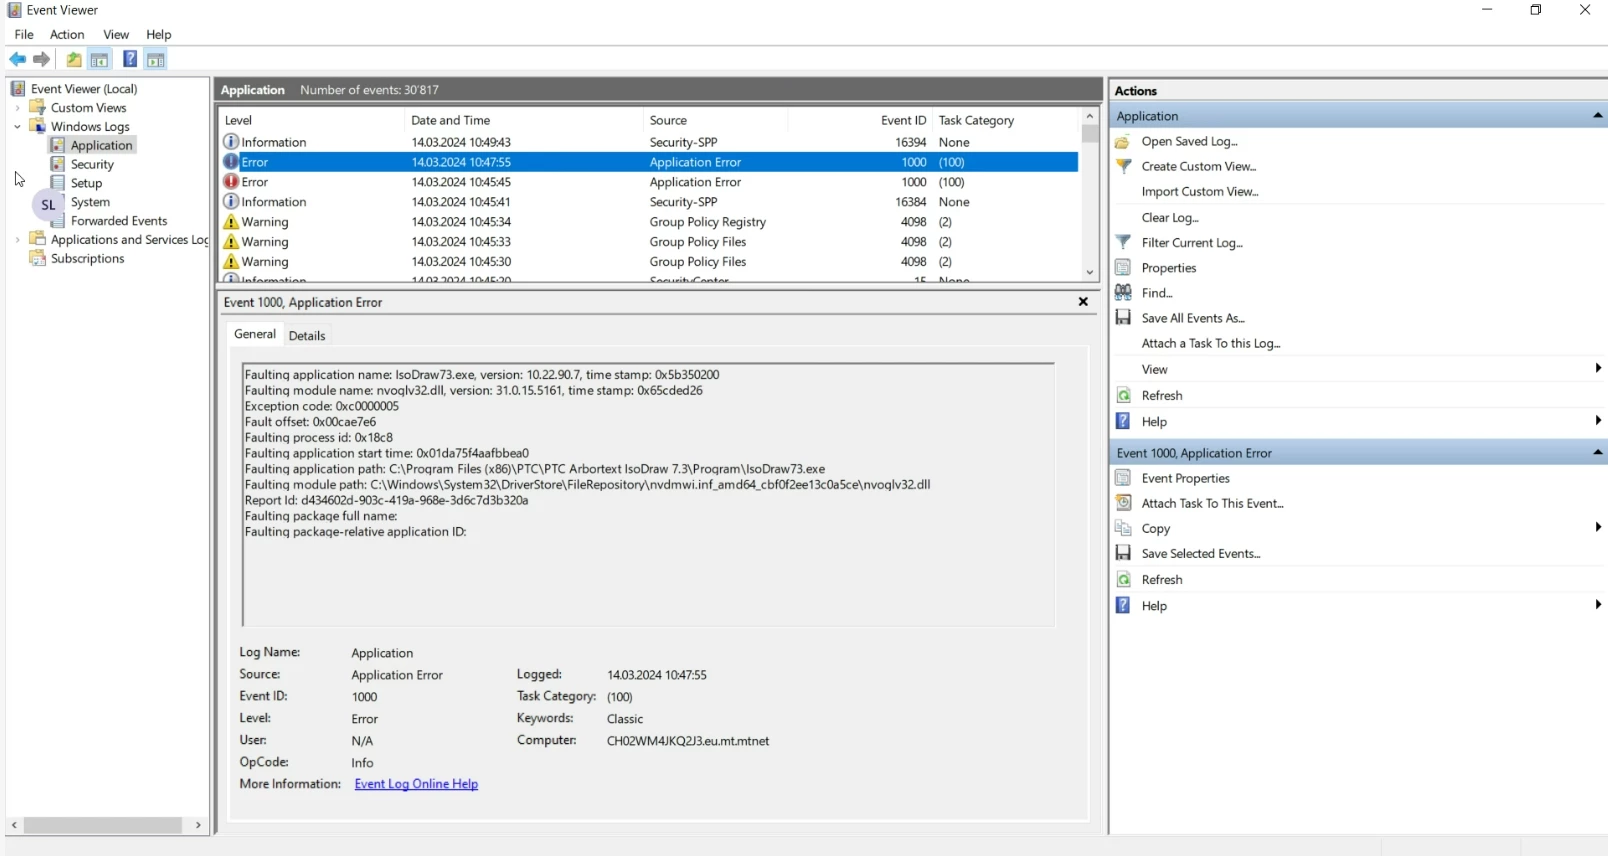
Task: Collapse the Windows Logs tree node
Action: click(x=17, y=127)
